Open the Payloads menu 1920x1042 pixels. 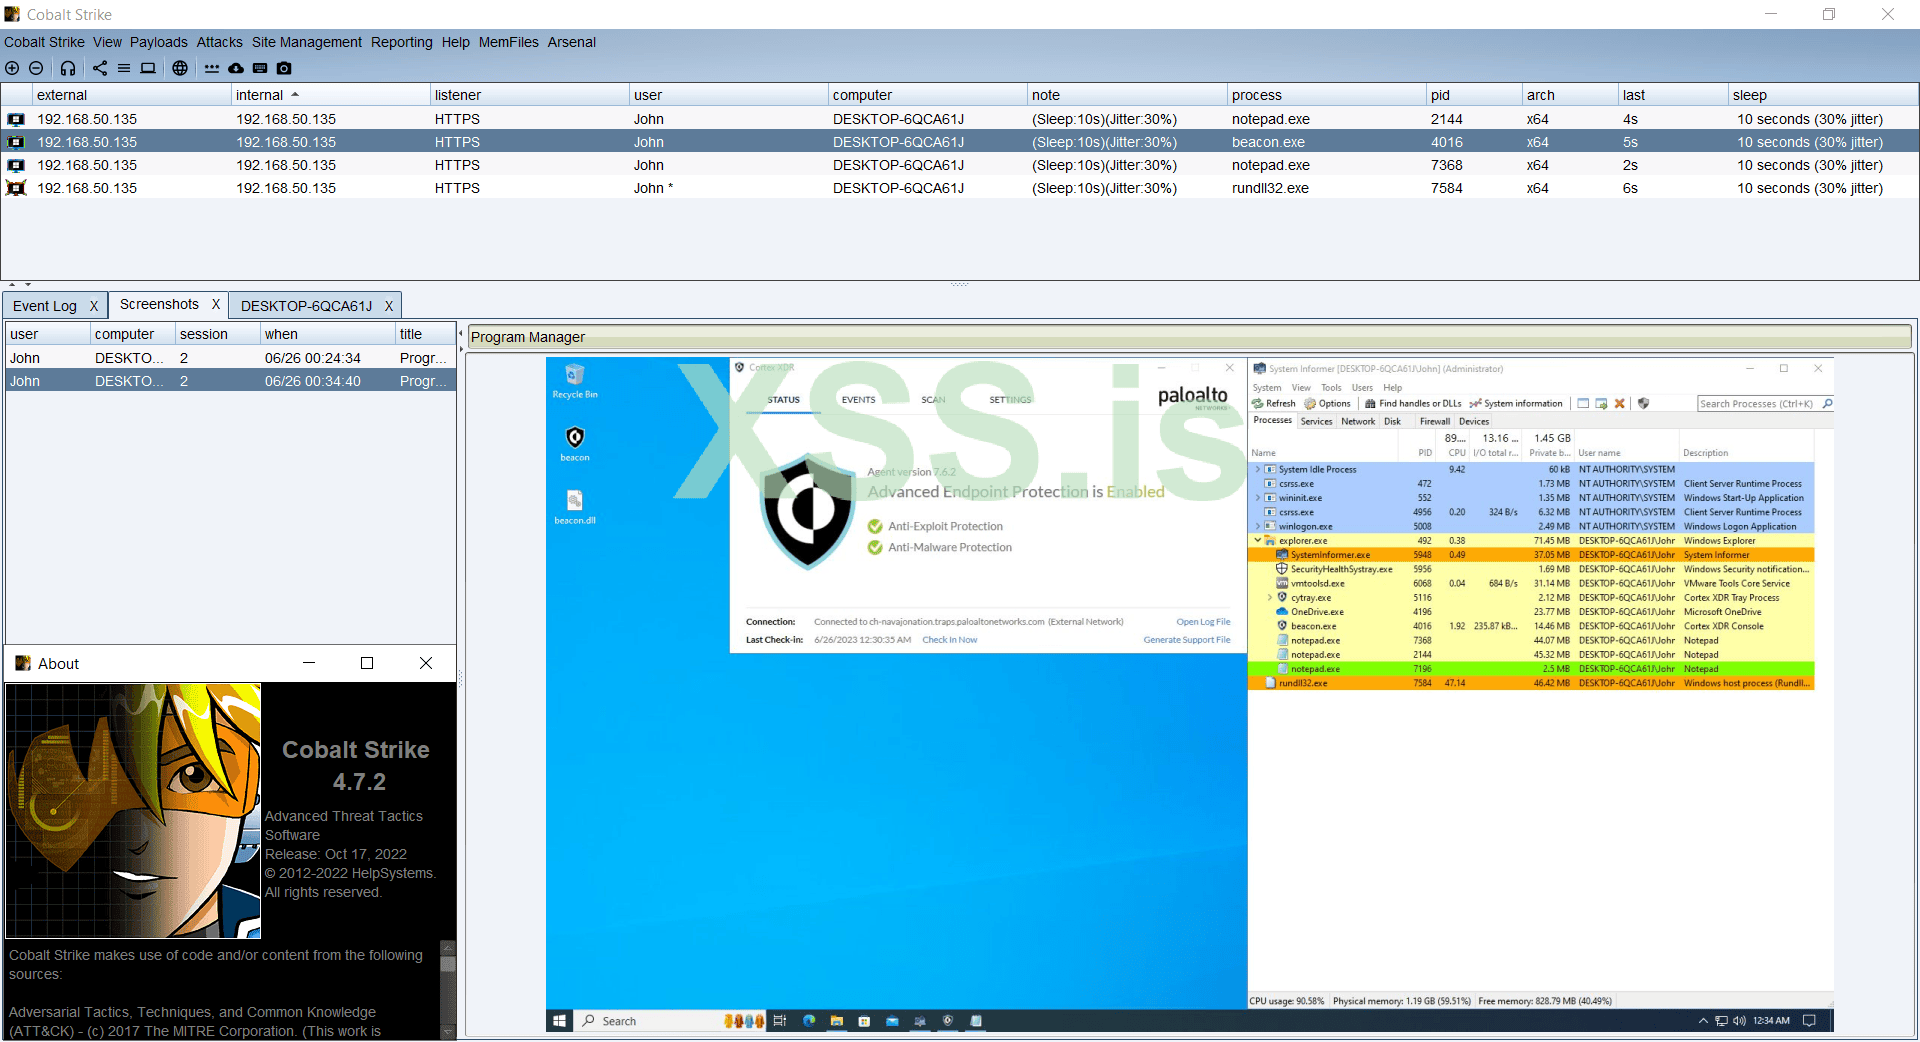(159, 42)
